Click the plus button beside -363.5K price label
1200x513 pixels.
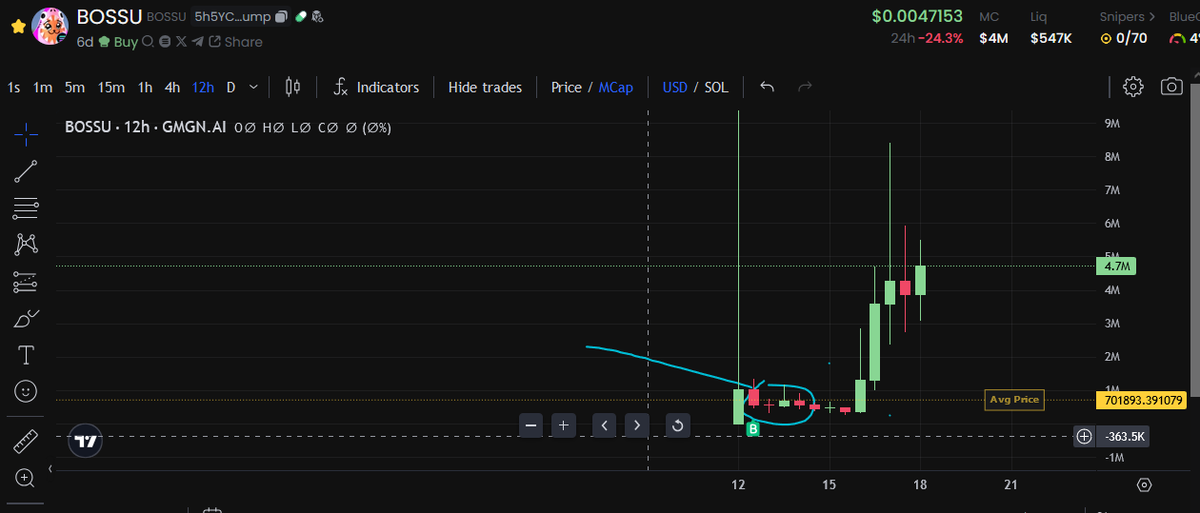coord(1084,436)
